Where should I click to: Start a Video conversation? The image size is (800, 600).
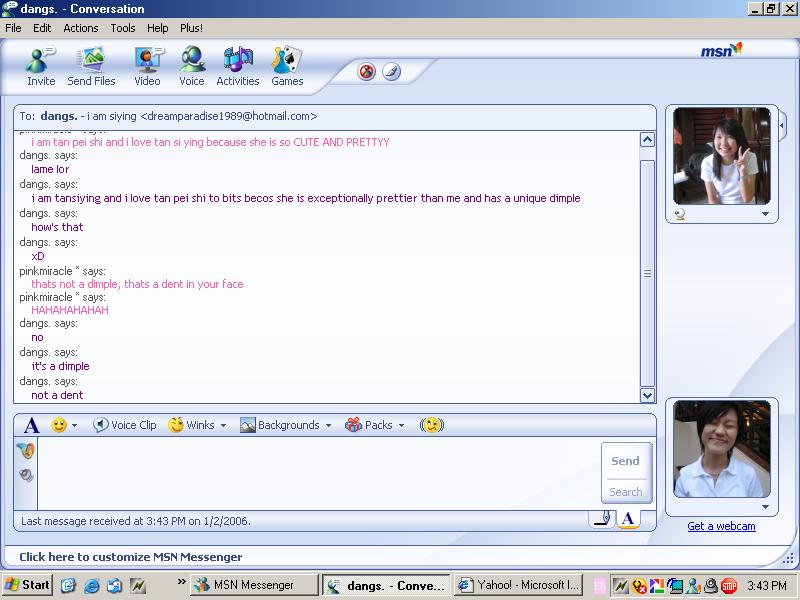click(x=147, y=66)
